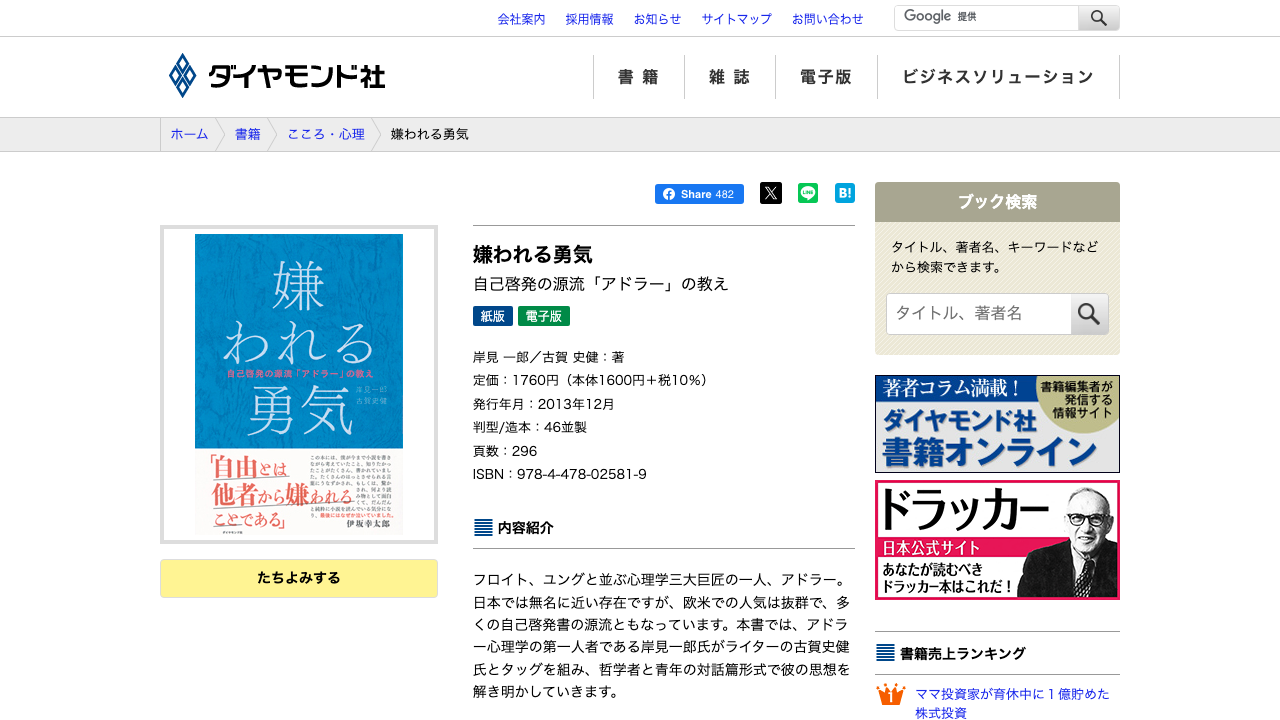Open サイトマップ link
Image resolution: width=1280 pixels, height=720 pixels.
point(736,19)
